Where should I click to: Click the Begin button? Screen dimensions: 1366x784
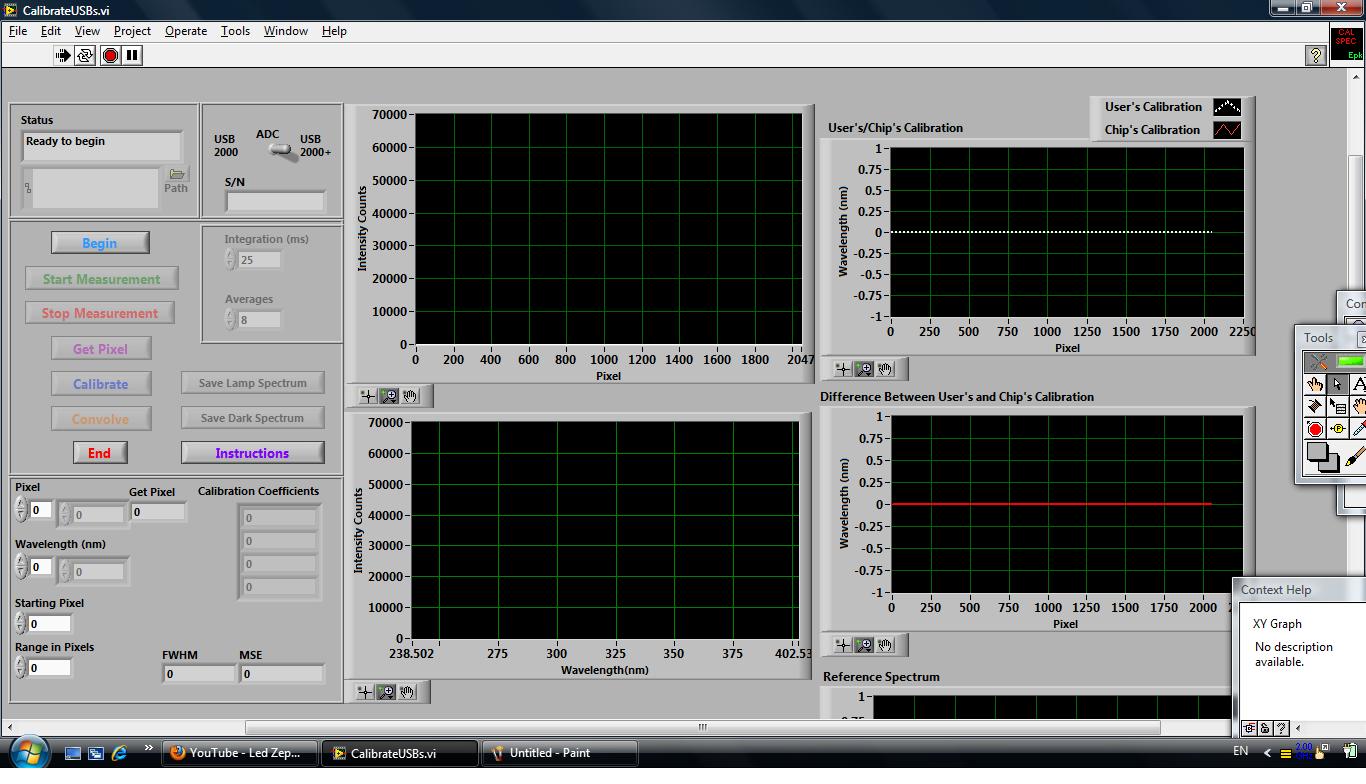[100, 243]
